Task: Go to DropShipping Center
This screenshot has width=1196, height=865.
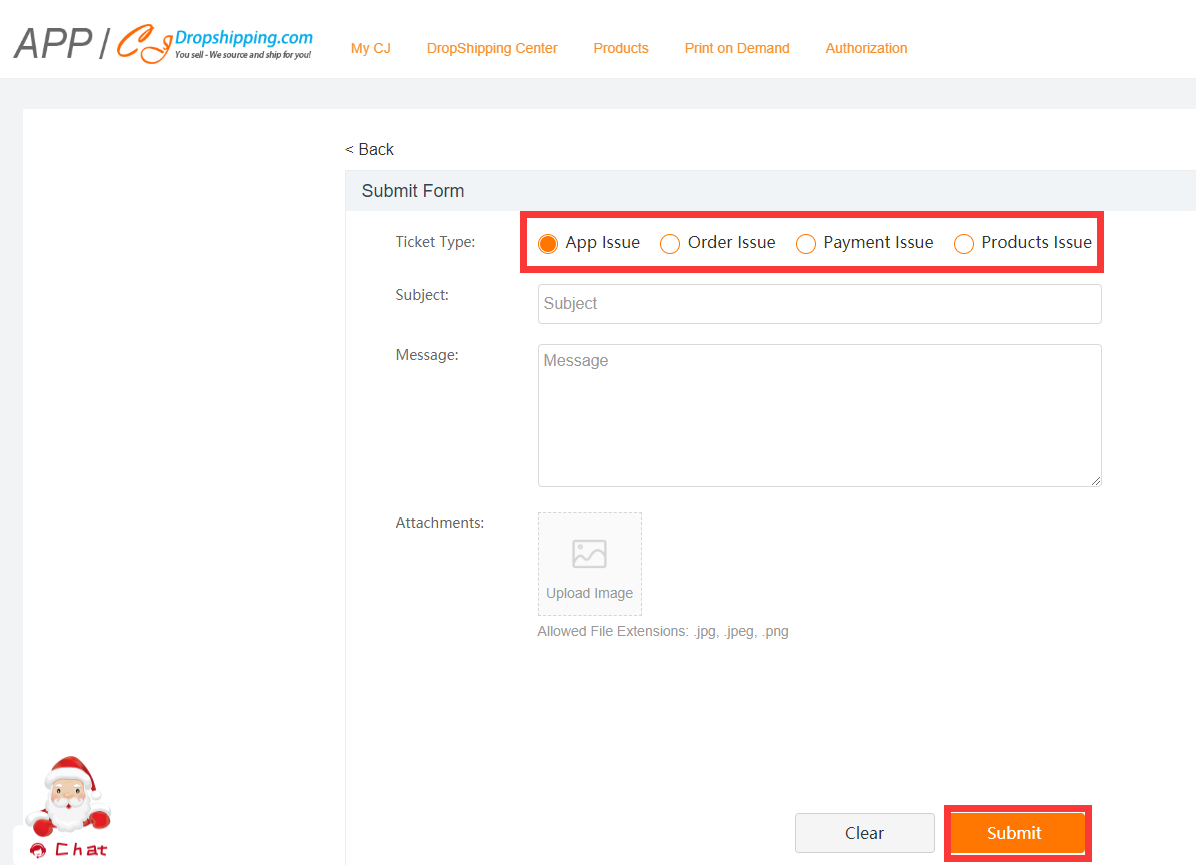Action: [x=492, y=48]
